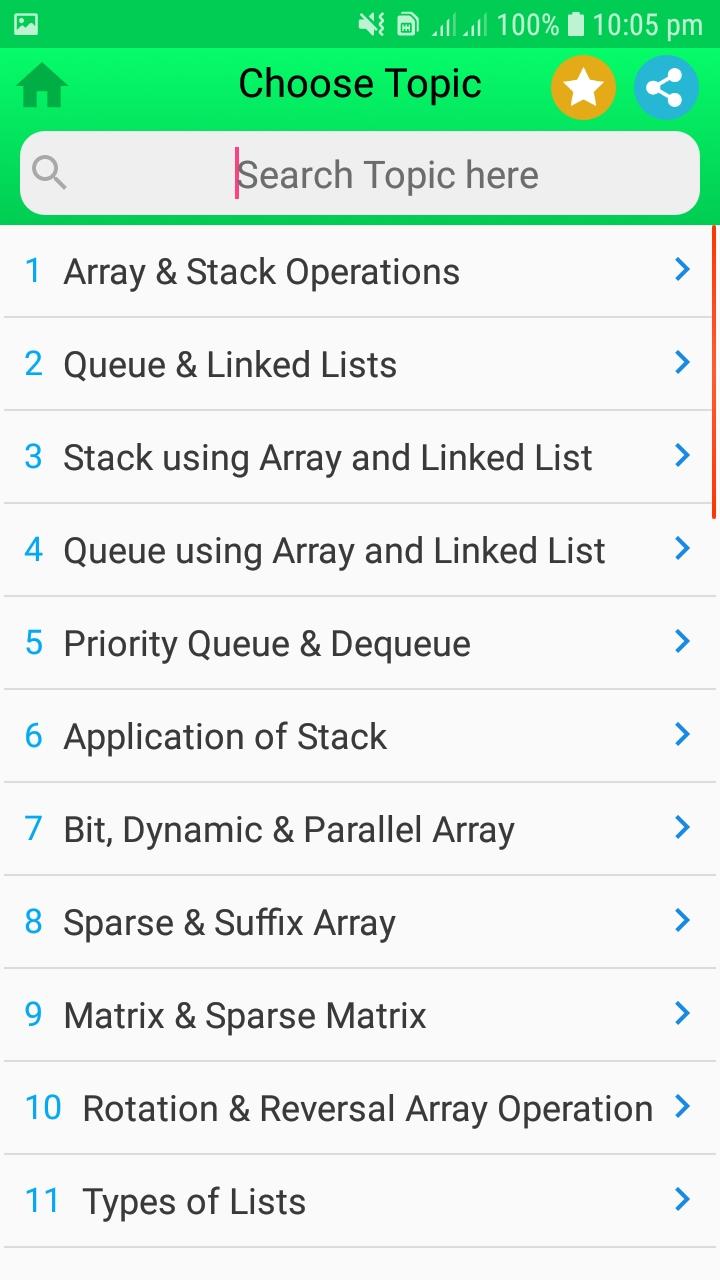Focus the Search Topic here field
720x1280 pixels.
(387, 175)
